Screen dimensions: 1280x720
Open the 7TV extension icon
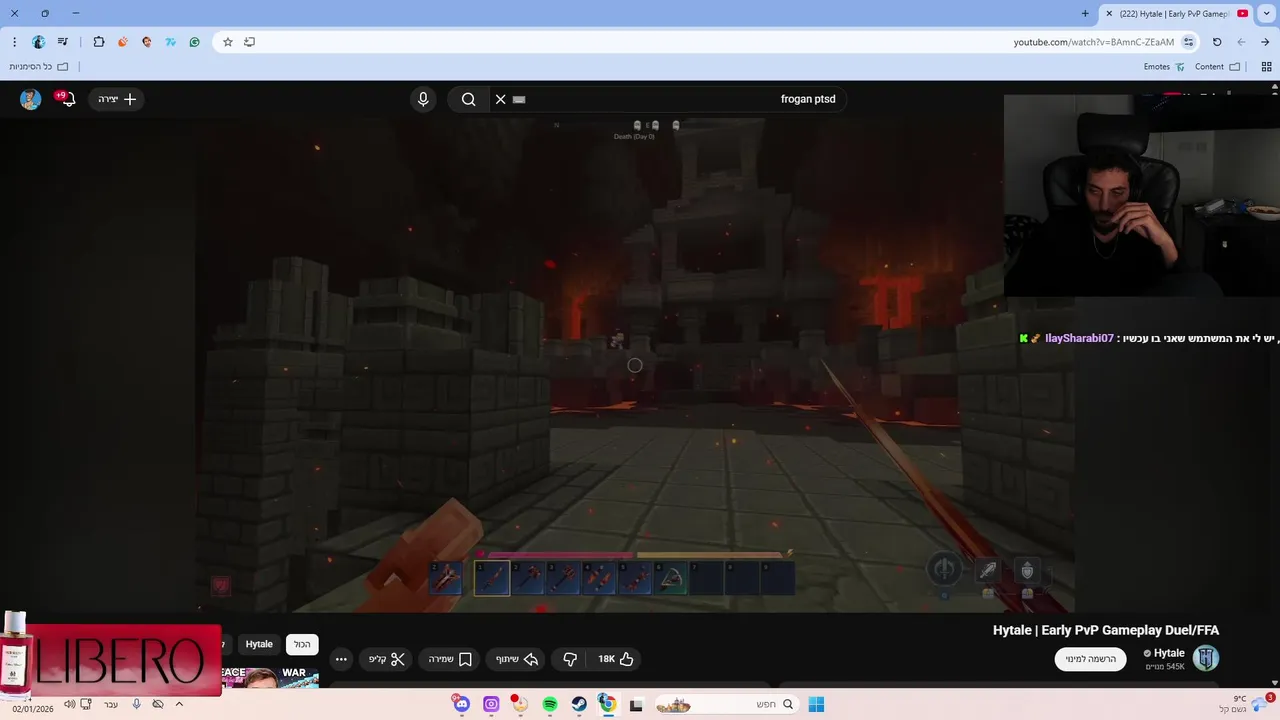(171, 42)
